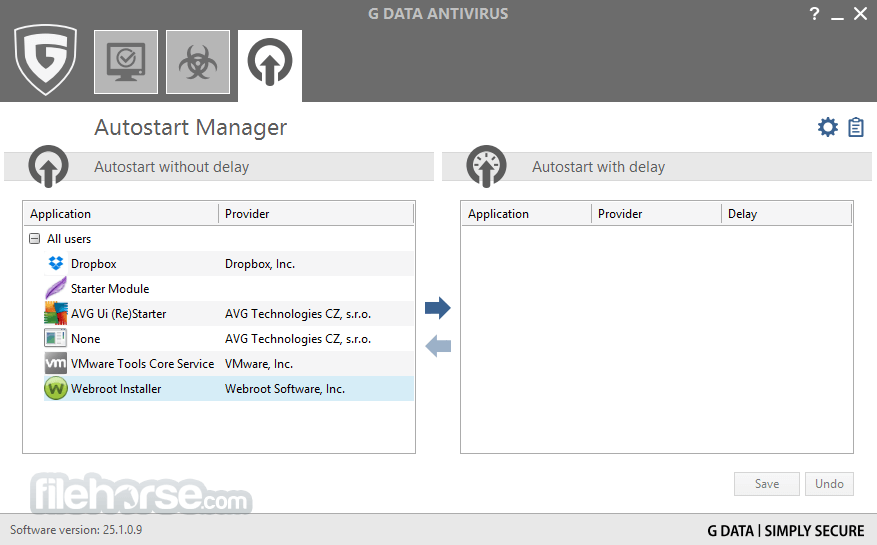Select the Webroot Installer row

[229, 389]
